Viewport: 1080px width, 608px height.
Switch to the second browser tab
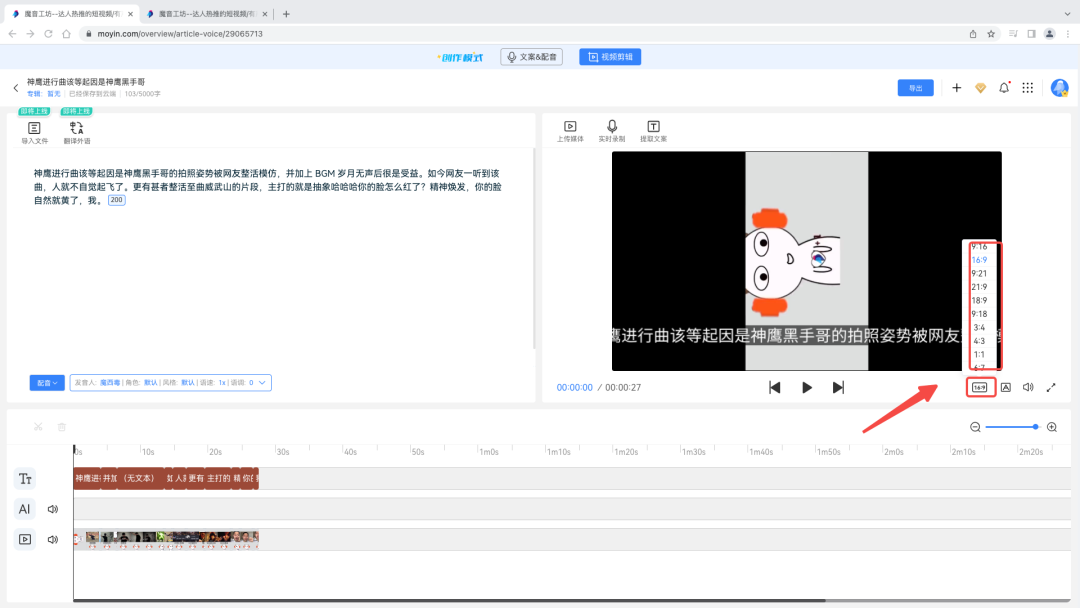click(206, 14)
